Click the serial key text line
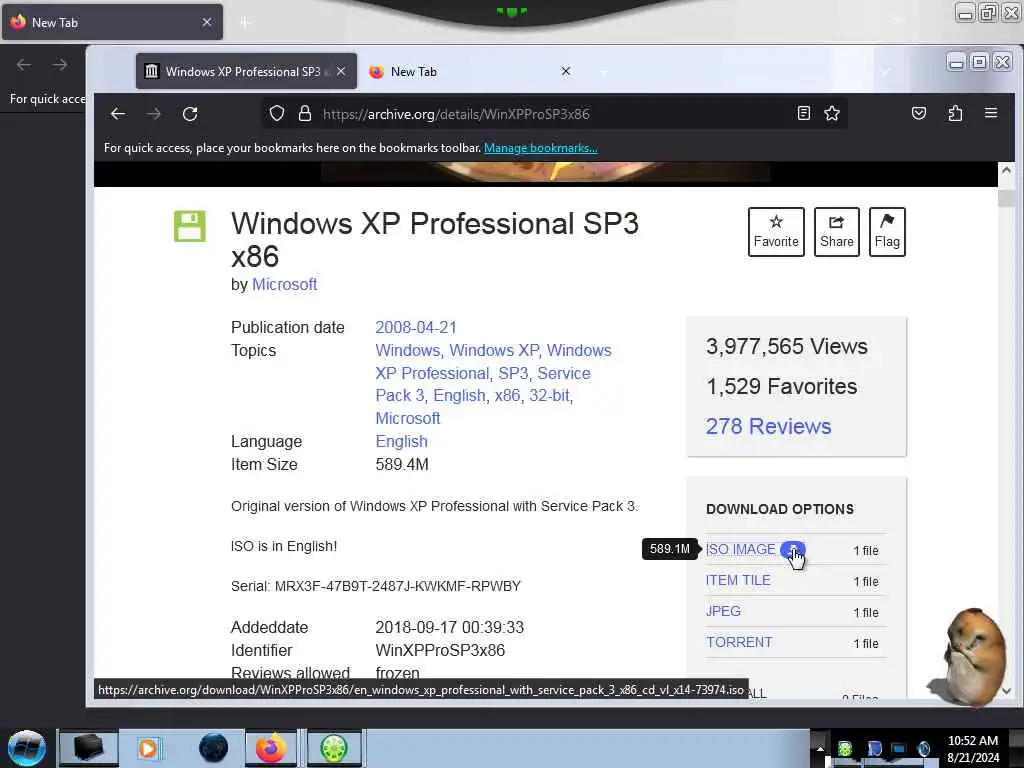1024x768 pixels. tap(376, 586)
